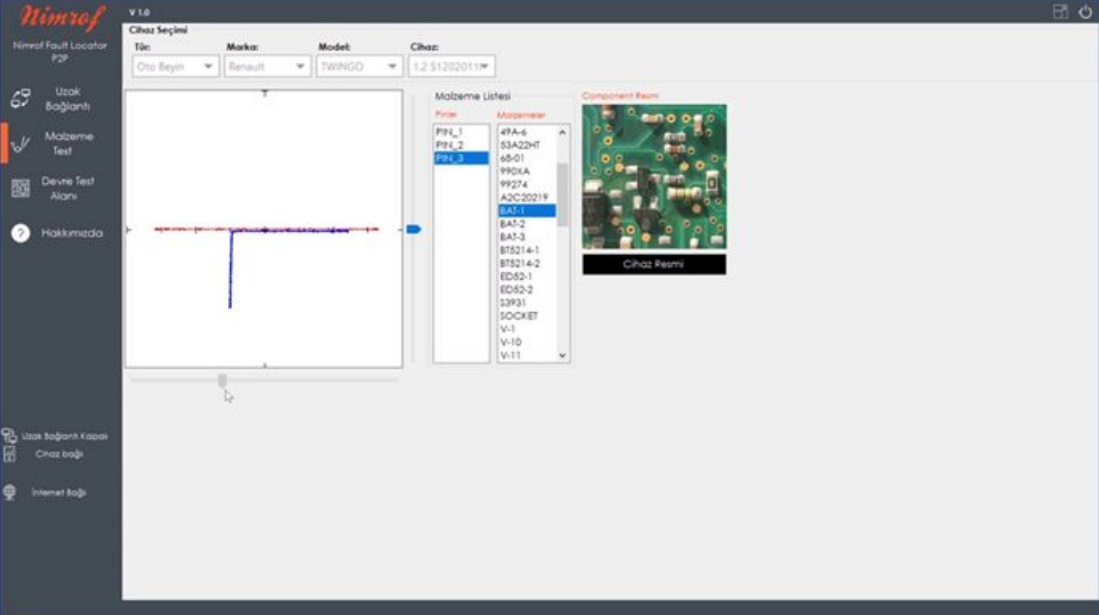Image resolution: width=1099 pixels, height=615 pixels.
Task: Select material BT5214-2
Action: coord(527,264)
